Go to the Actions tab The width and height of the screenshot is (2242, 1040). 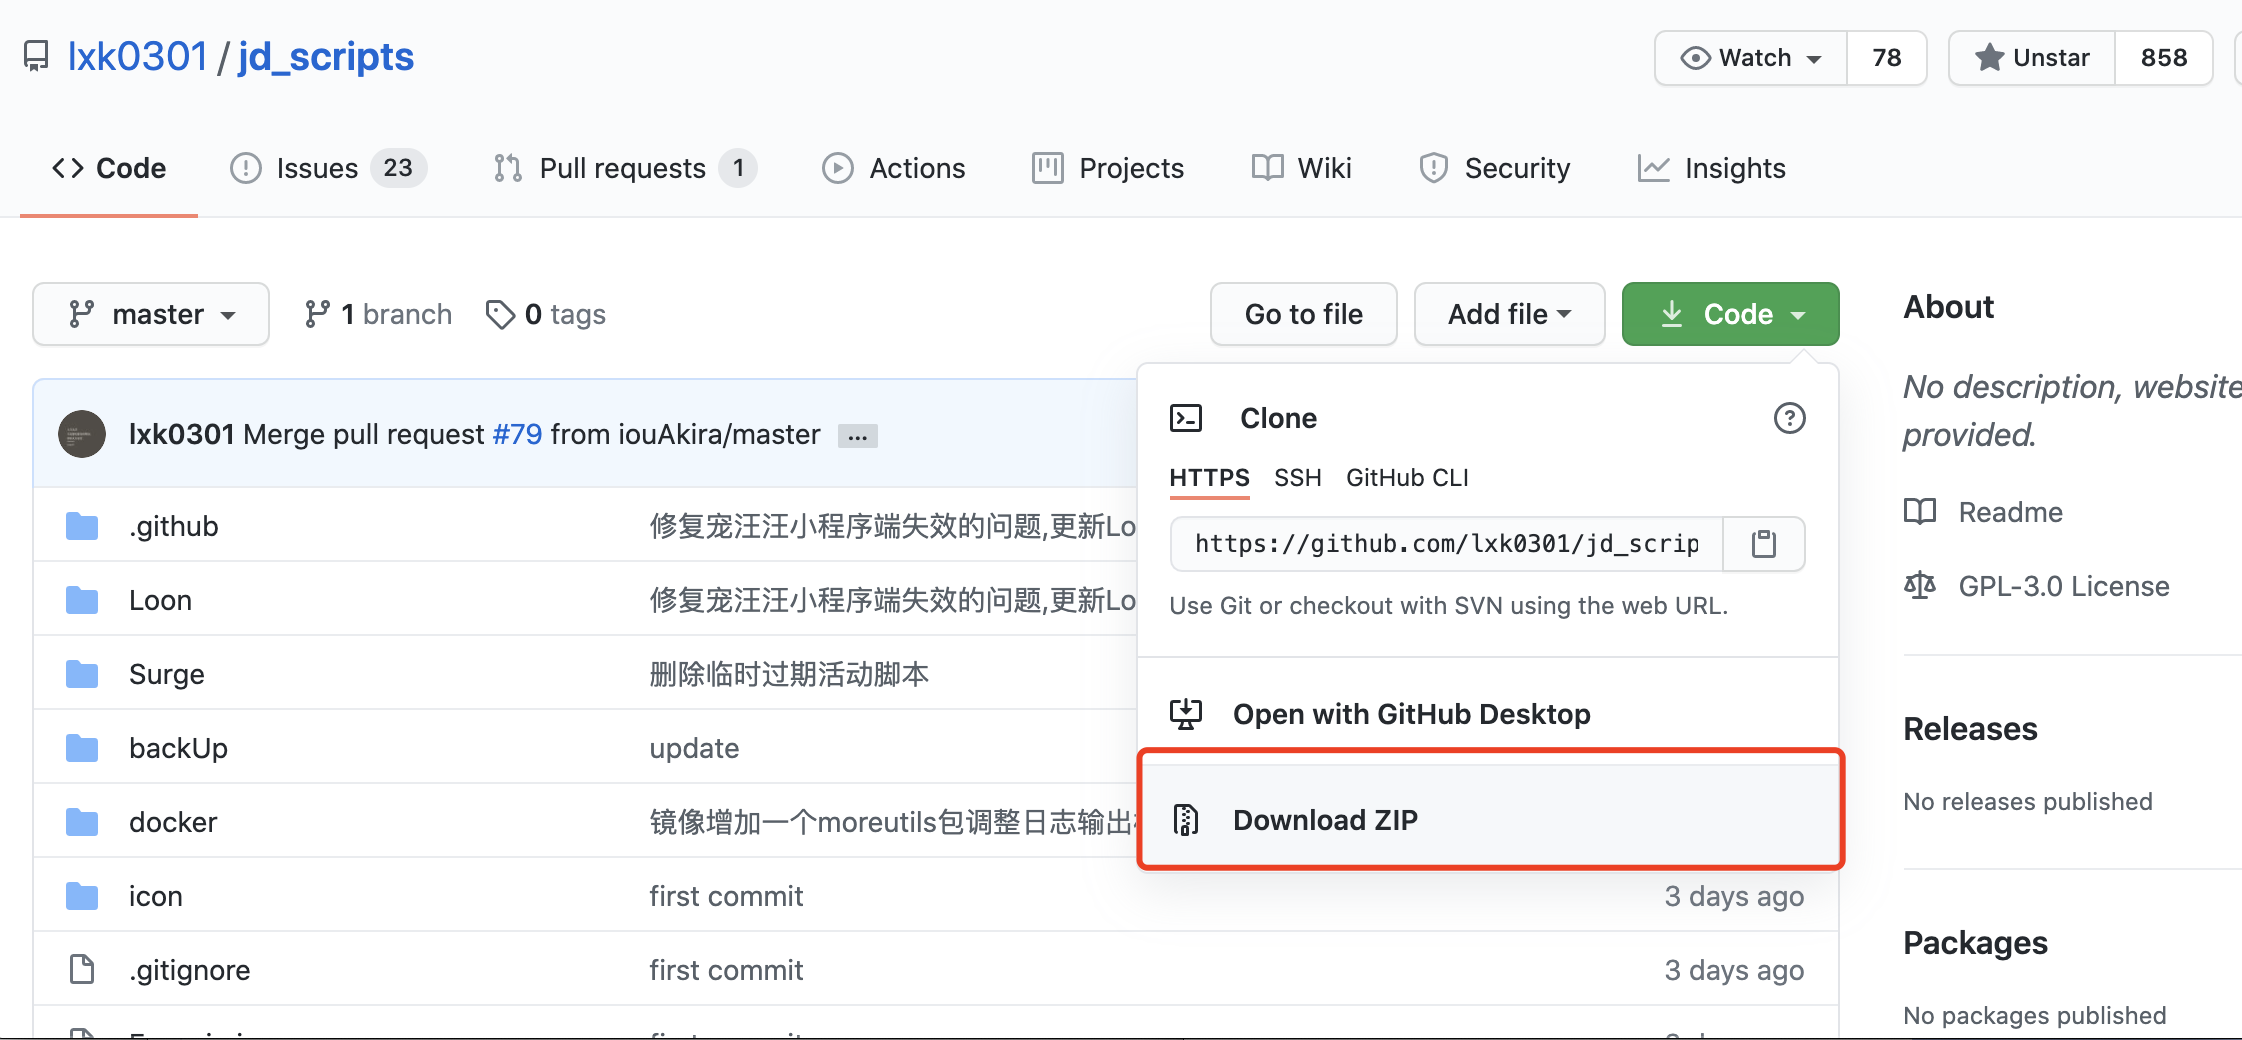click(894, 168)
